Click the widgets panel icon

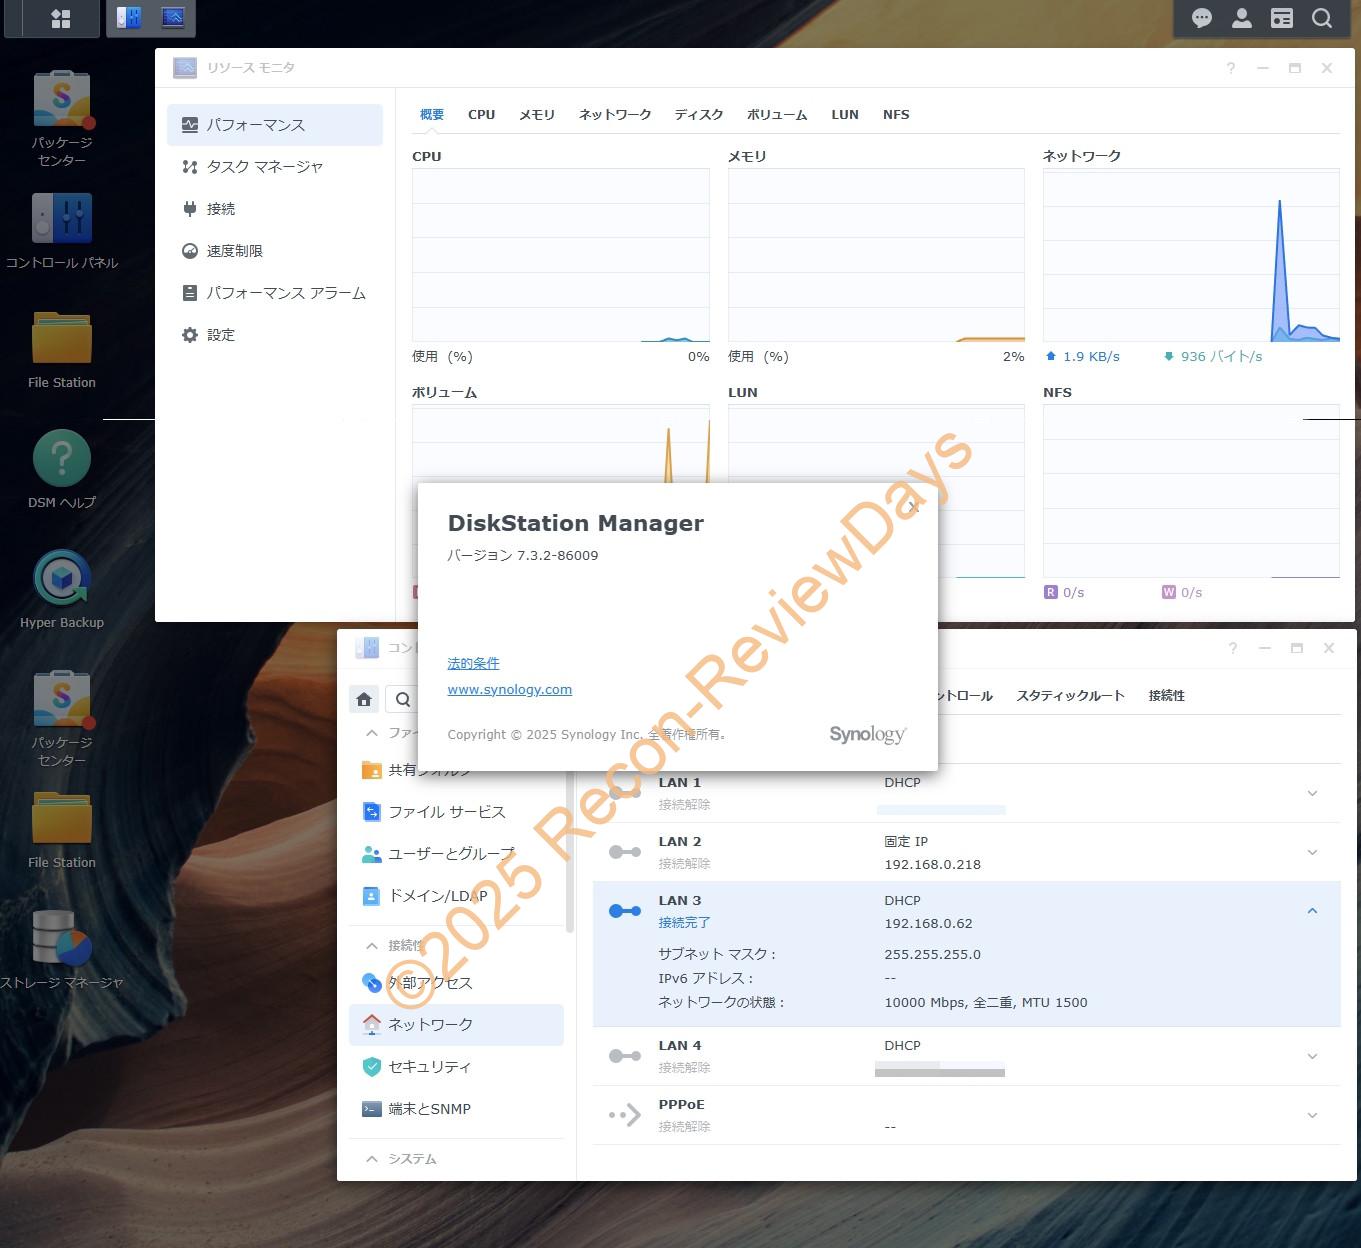[x=1282, y=19]
